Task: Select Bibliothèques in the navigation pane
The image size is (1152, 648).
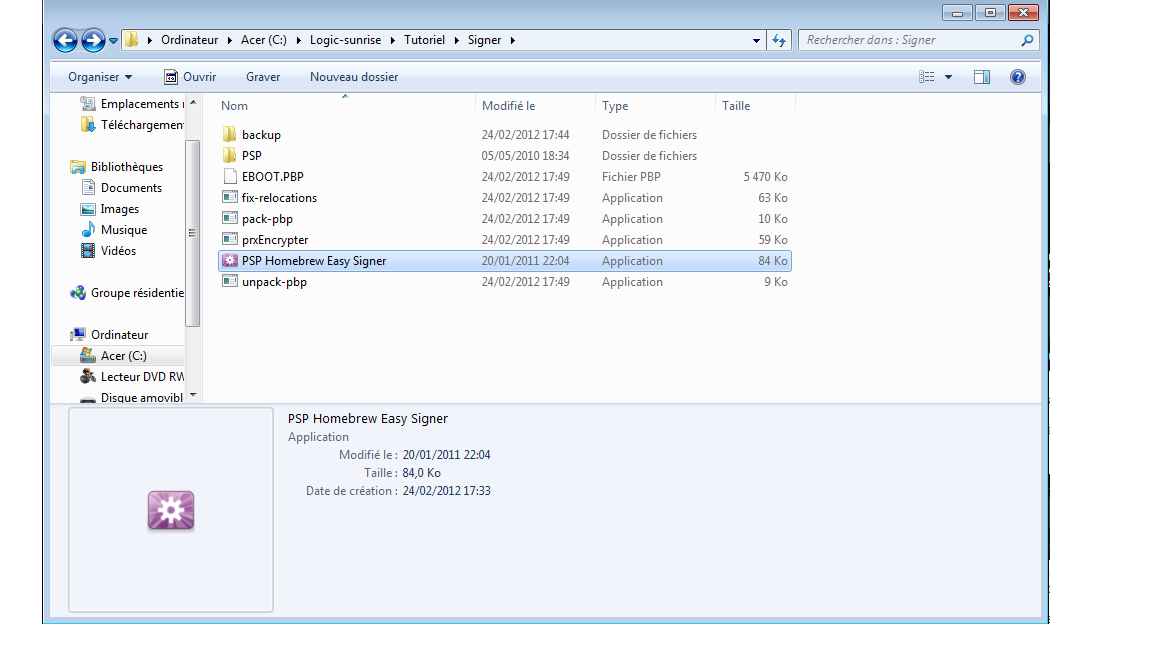Action: [x=117, y=167]
